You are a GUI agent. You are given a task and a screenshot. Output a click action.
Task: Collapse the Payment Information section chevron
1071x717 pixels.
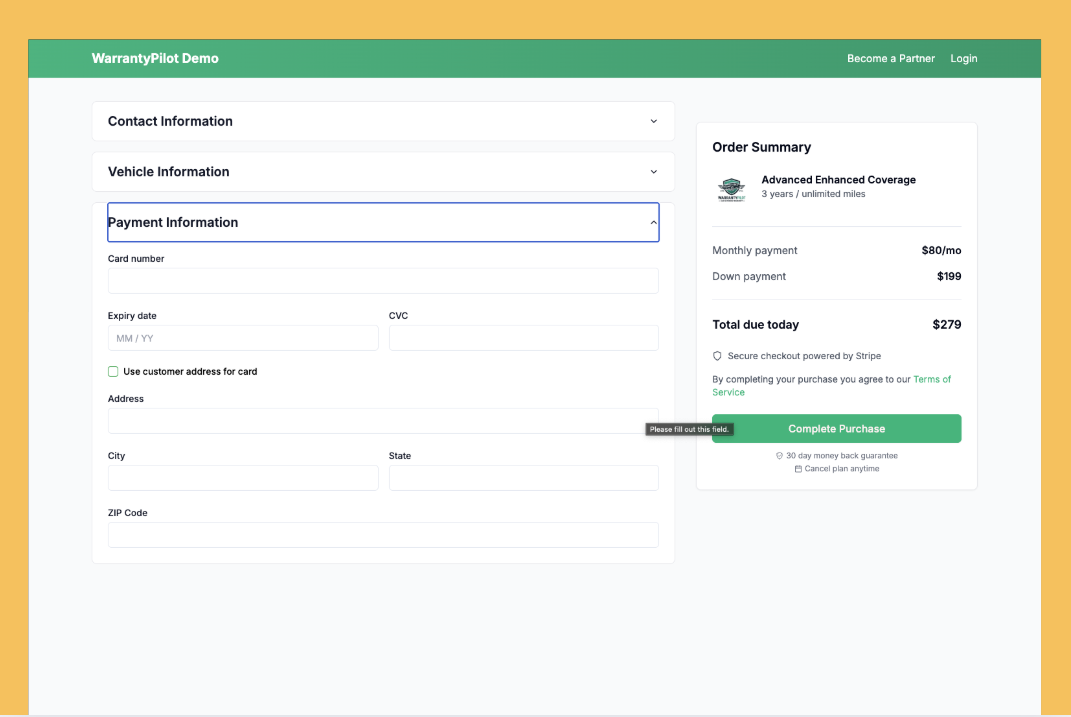(x=654, y=223)
